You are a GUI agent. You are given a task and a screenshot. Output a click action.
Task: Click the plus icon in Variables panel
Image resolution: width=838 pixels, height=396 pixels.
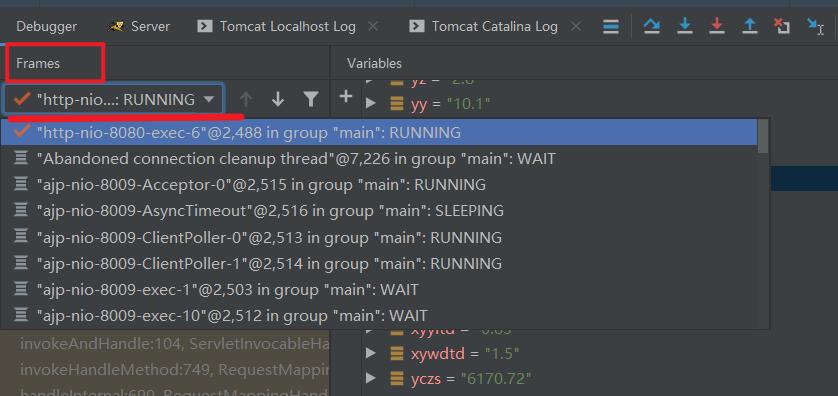click(346, 97)
